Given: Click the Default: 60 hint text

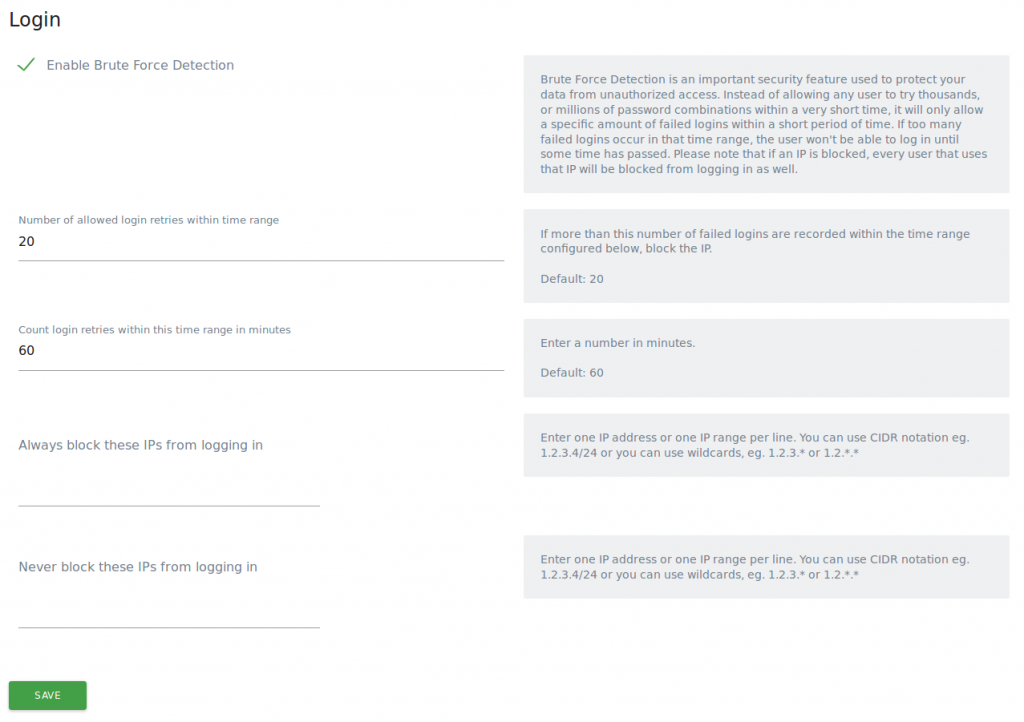Looking at the screenshot, I should click(572, 373).
